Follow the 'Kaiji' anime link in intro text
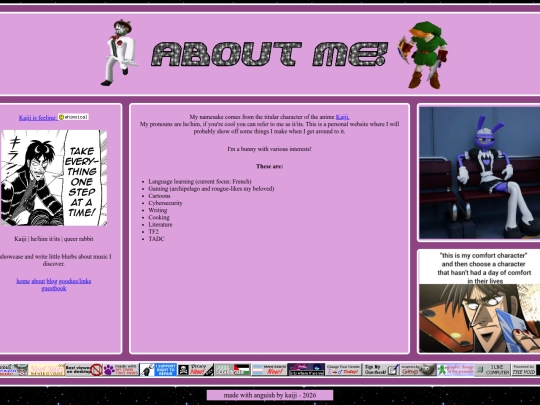Image resolution: width=540 pixels, height=405 pixels. pyautogui.click(x=342, y=117)
